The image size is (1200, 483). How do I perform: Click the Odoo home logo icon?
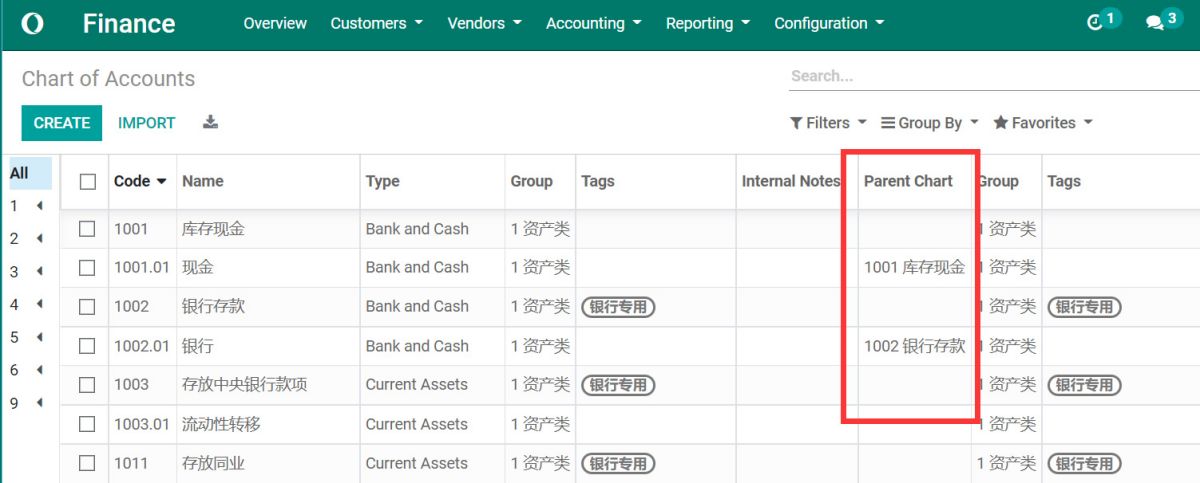[32, 23]
